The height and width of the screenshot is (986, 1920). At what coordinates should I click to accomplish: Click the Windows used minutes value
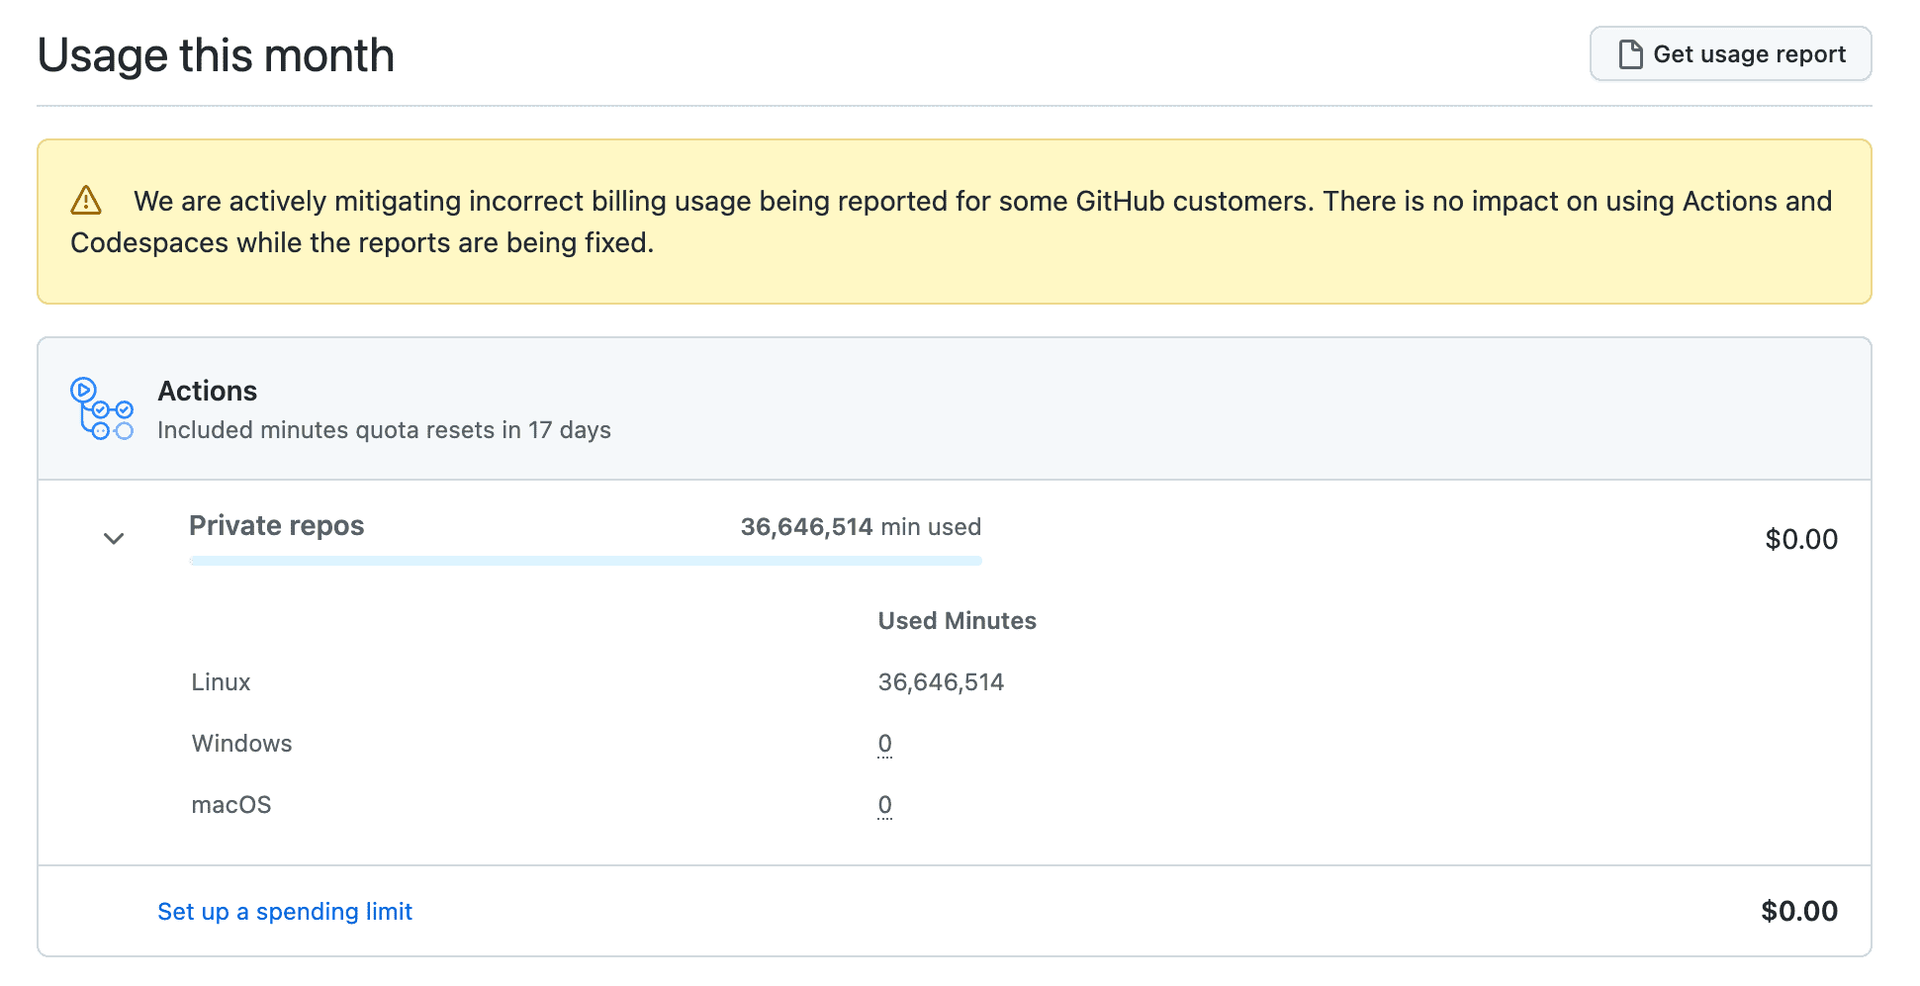point(885,743)
